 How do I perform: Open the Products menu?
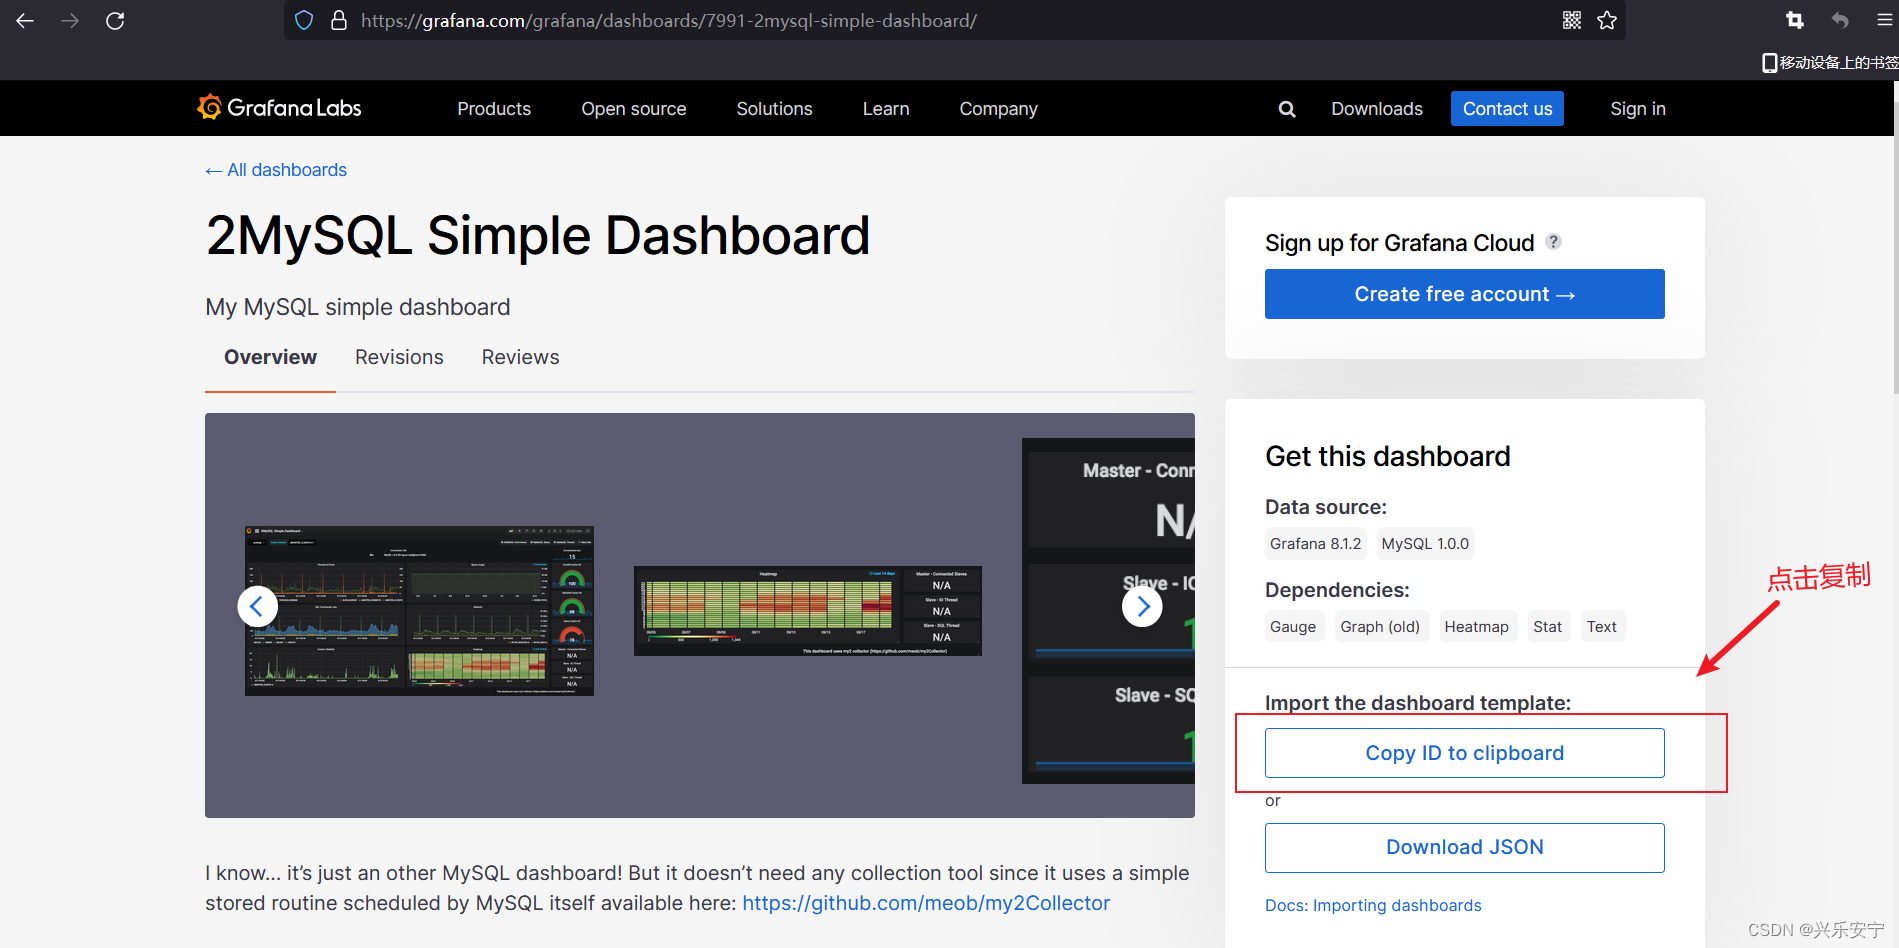(x=494, y=109)
